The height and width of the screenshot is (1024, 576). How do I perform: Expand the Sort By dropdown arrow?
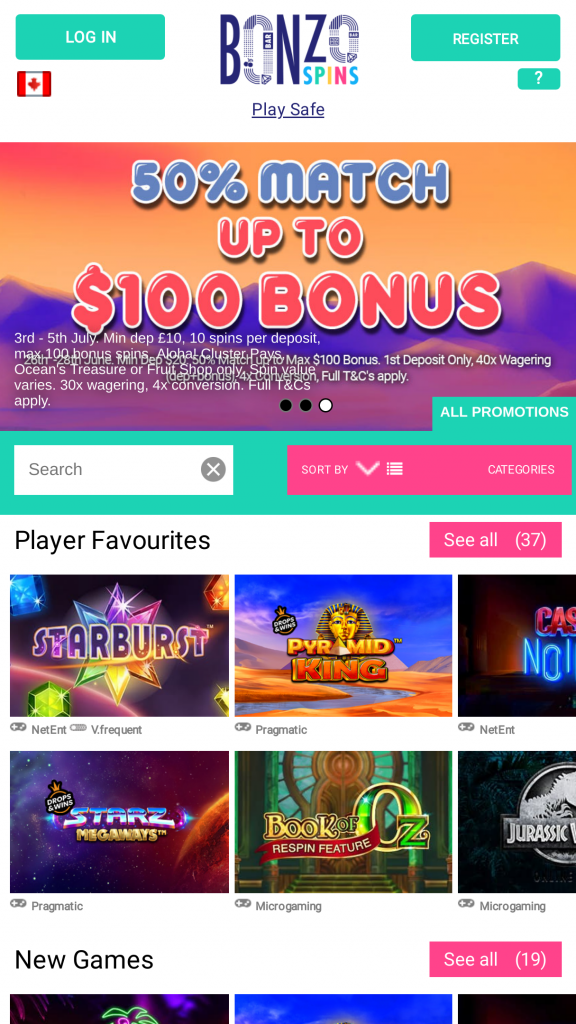368,468
